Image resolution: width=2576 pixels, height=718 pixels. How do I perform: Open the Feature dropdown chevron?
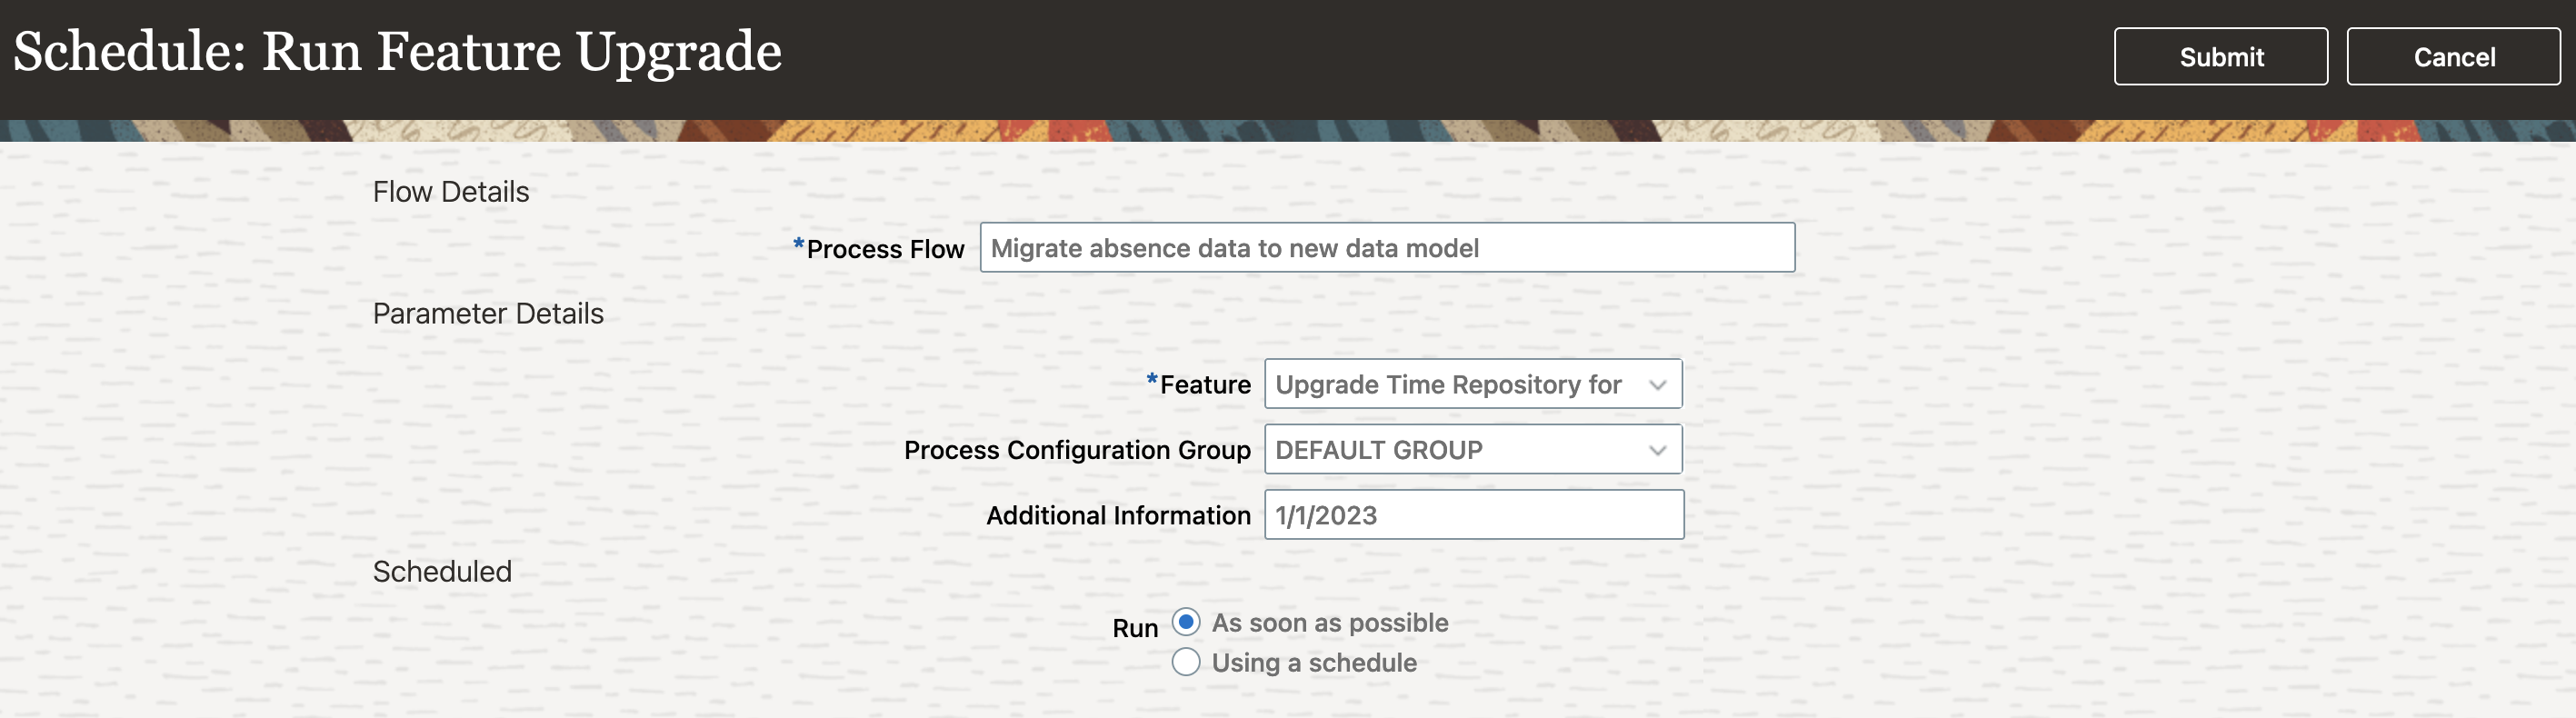1657,385
